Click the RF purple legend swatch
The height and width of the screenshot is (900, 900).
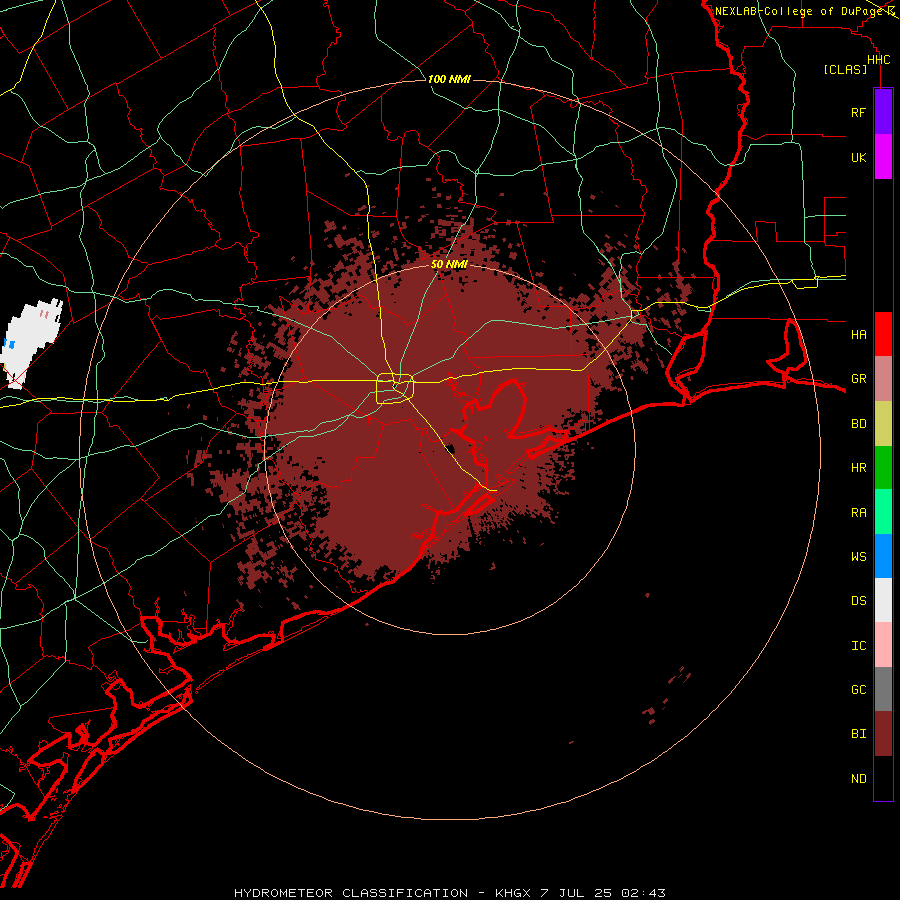point(883,112)
